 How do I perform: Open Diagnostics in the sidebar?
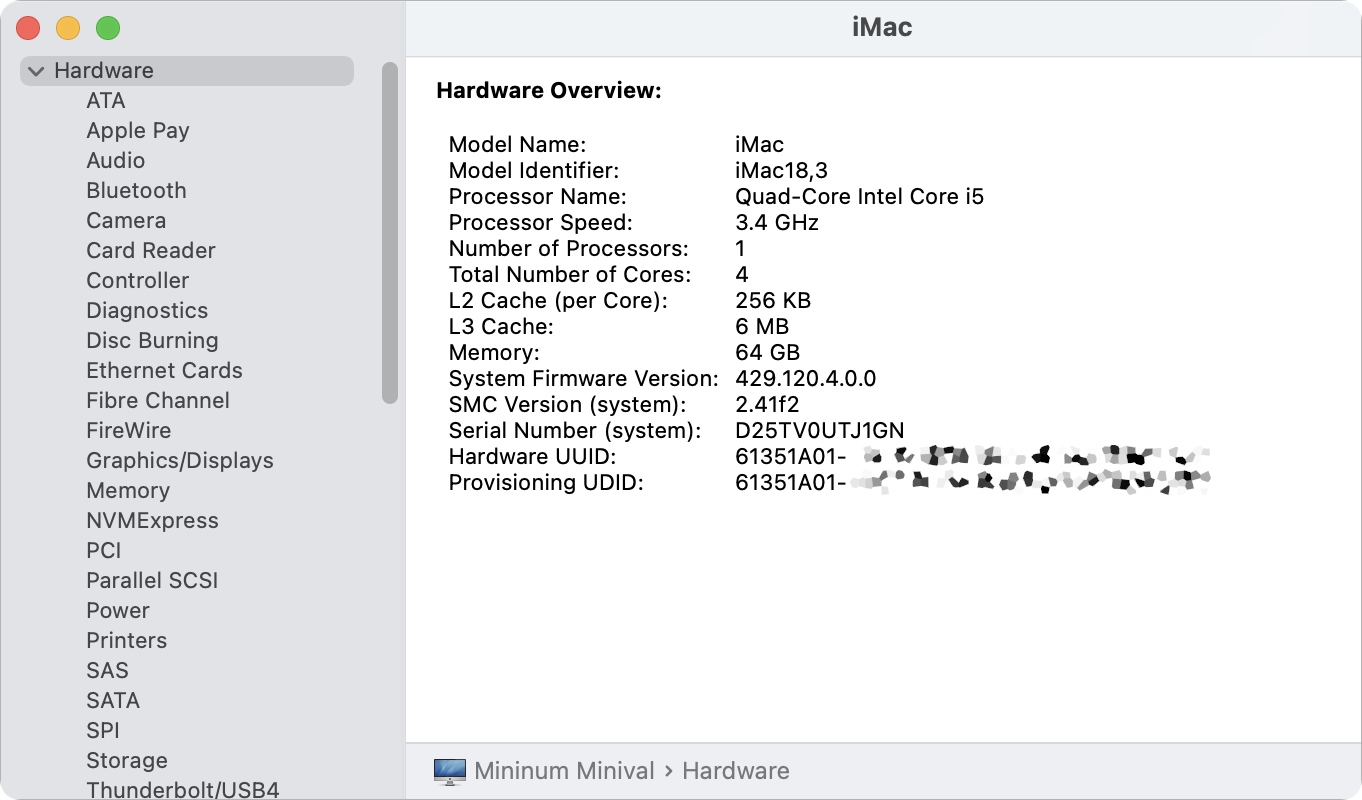pyautogui.click(x=147, y=311)
